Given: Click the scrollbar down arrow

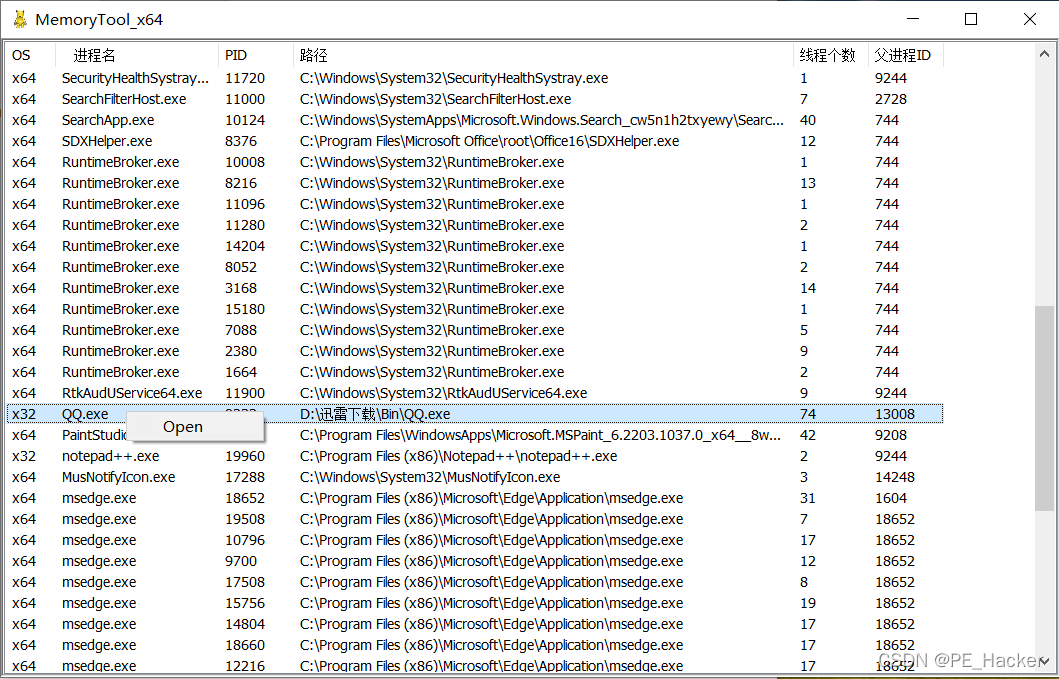Looking at the screenshot, I should click(x=1044, y=663).
